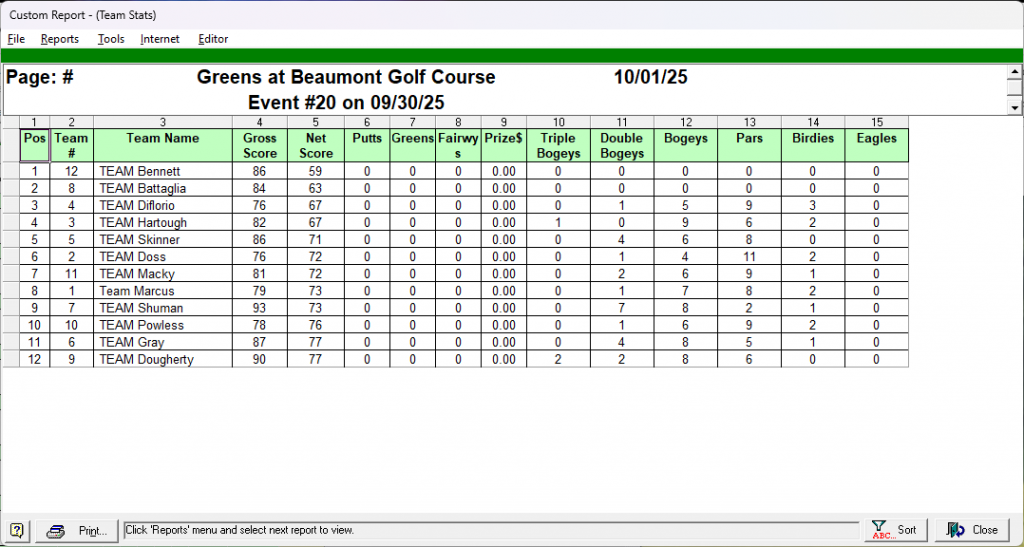Click the Triple Bogeys column header

[x=559, y=145]
